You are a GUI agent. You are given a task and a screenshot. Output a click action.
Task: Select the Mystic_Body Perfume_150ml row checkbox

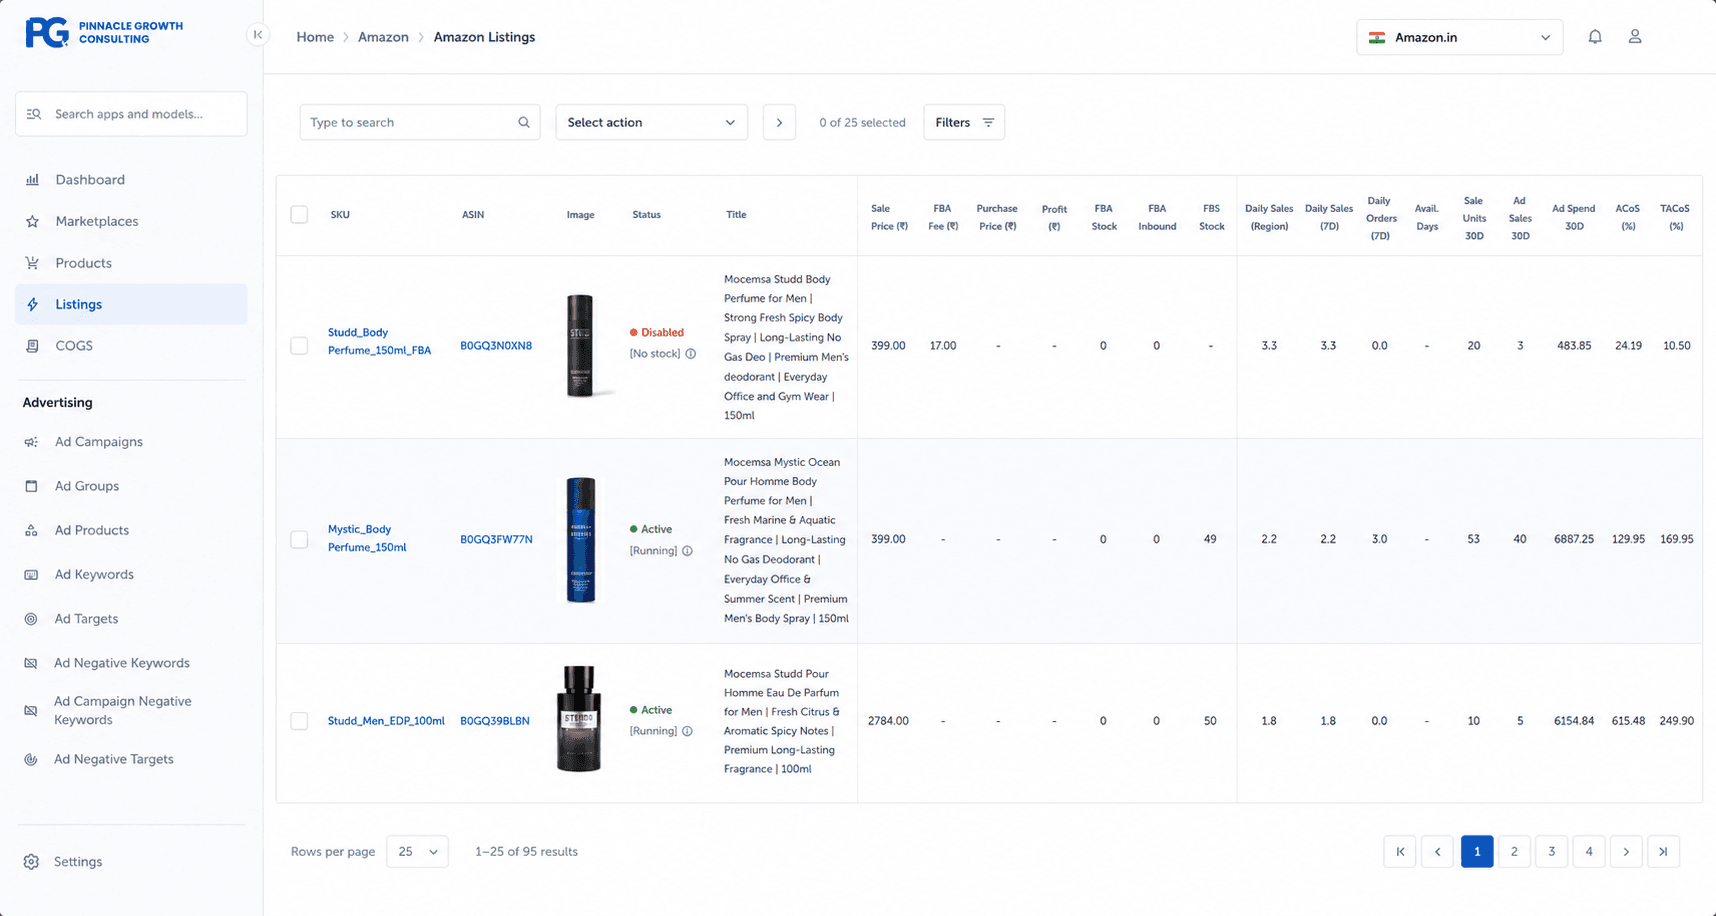[299, 540]
